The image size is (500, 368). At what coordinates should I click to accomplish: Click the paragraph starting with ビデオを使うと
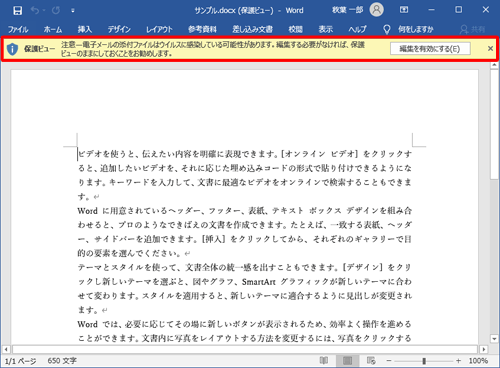click(245, 175)
